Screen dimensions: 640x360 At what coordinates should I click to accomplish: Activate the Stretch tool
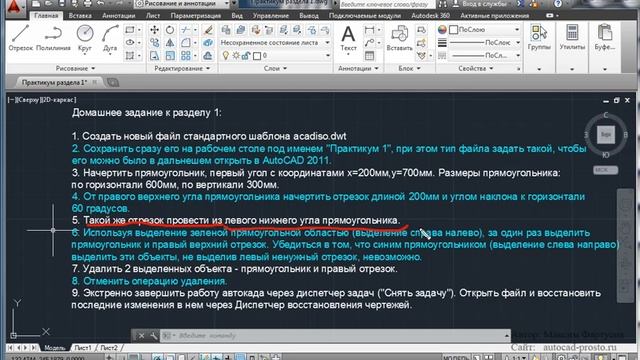(154, 56)
